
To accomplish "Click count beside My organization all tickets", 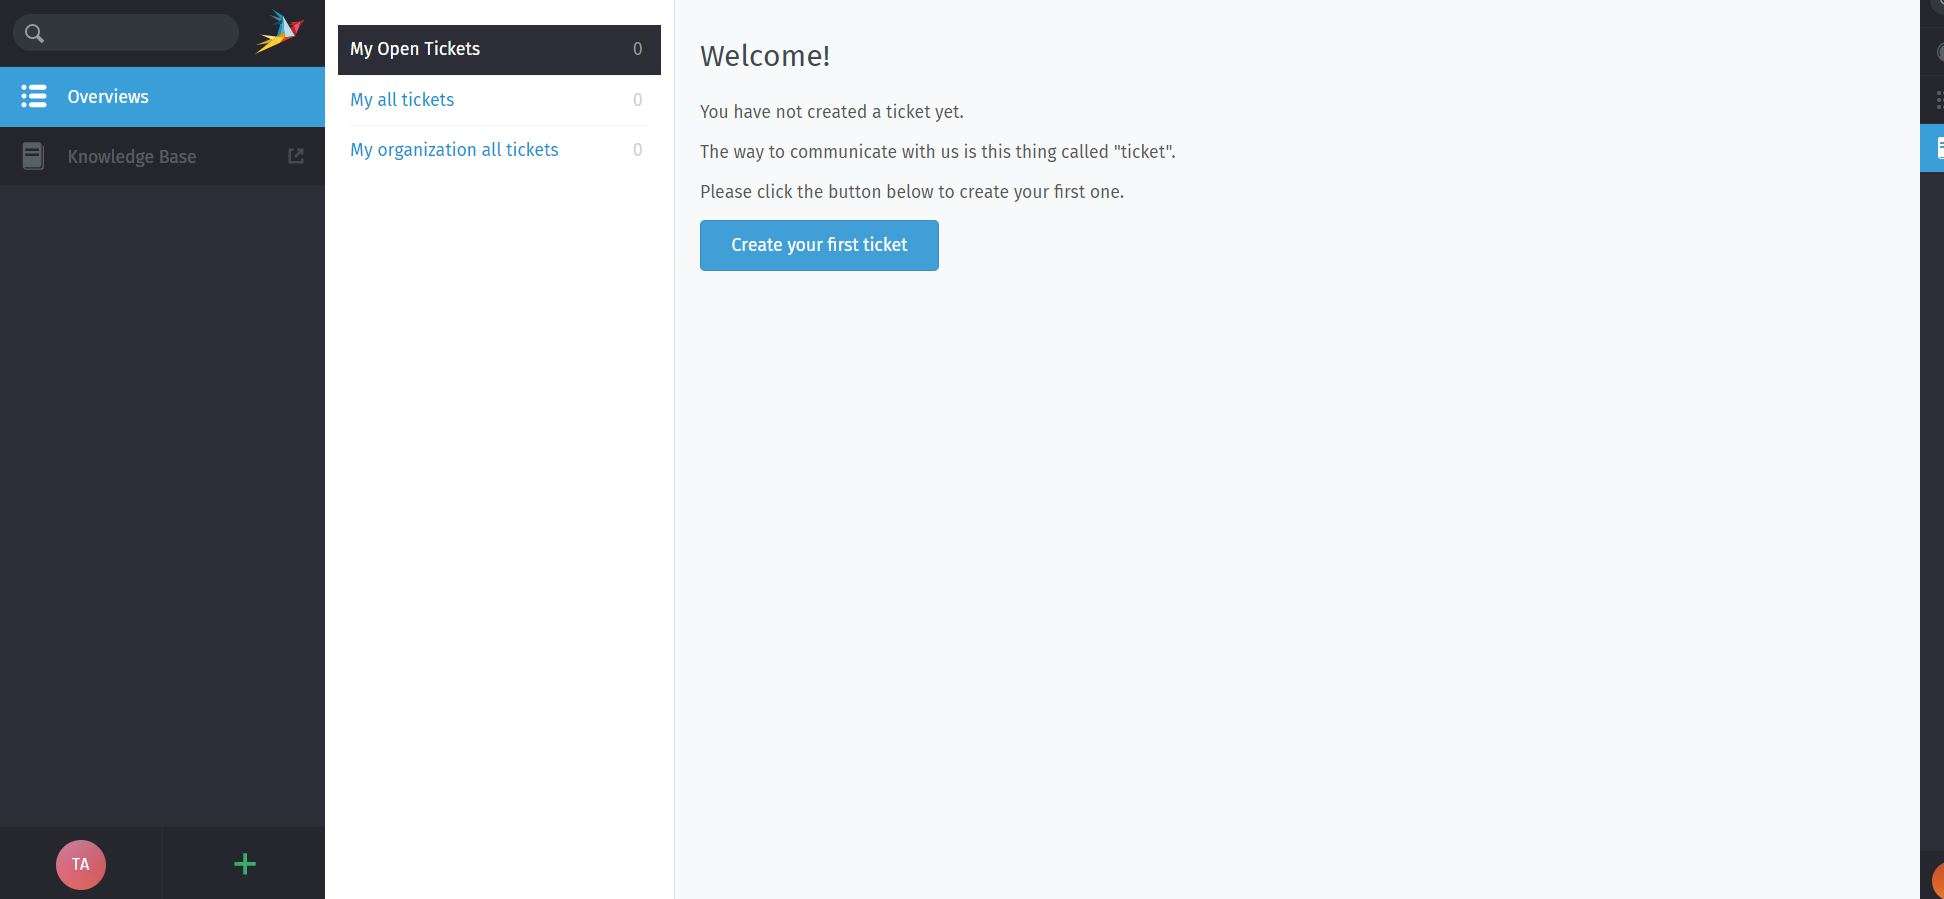I will tap(637, 150).
